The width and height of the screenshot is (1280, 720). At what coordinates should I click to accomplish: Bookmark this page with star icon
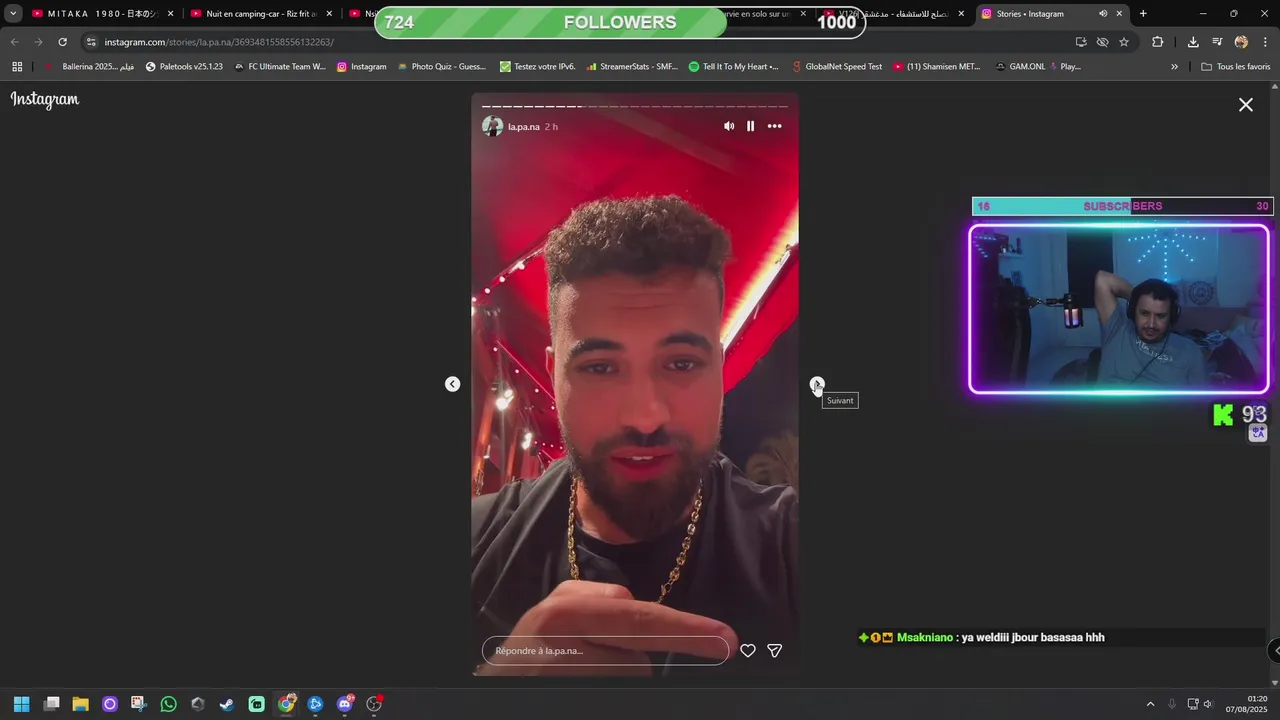(x=1124, y=42)
